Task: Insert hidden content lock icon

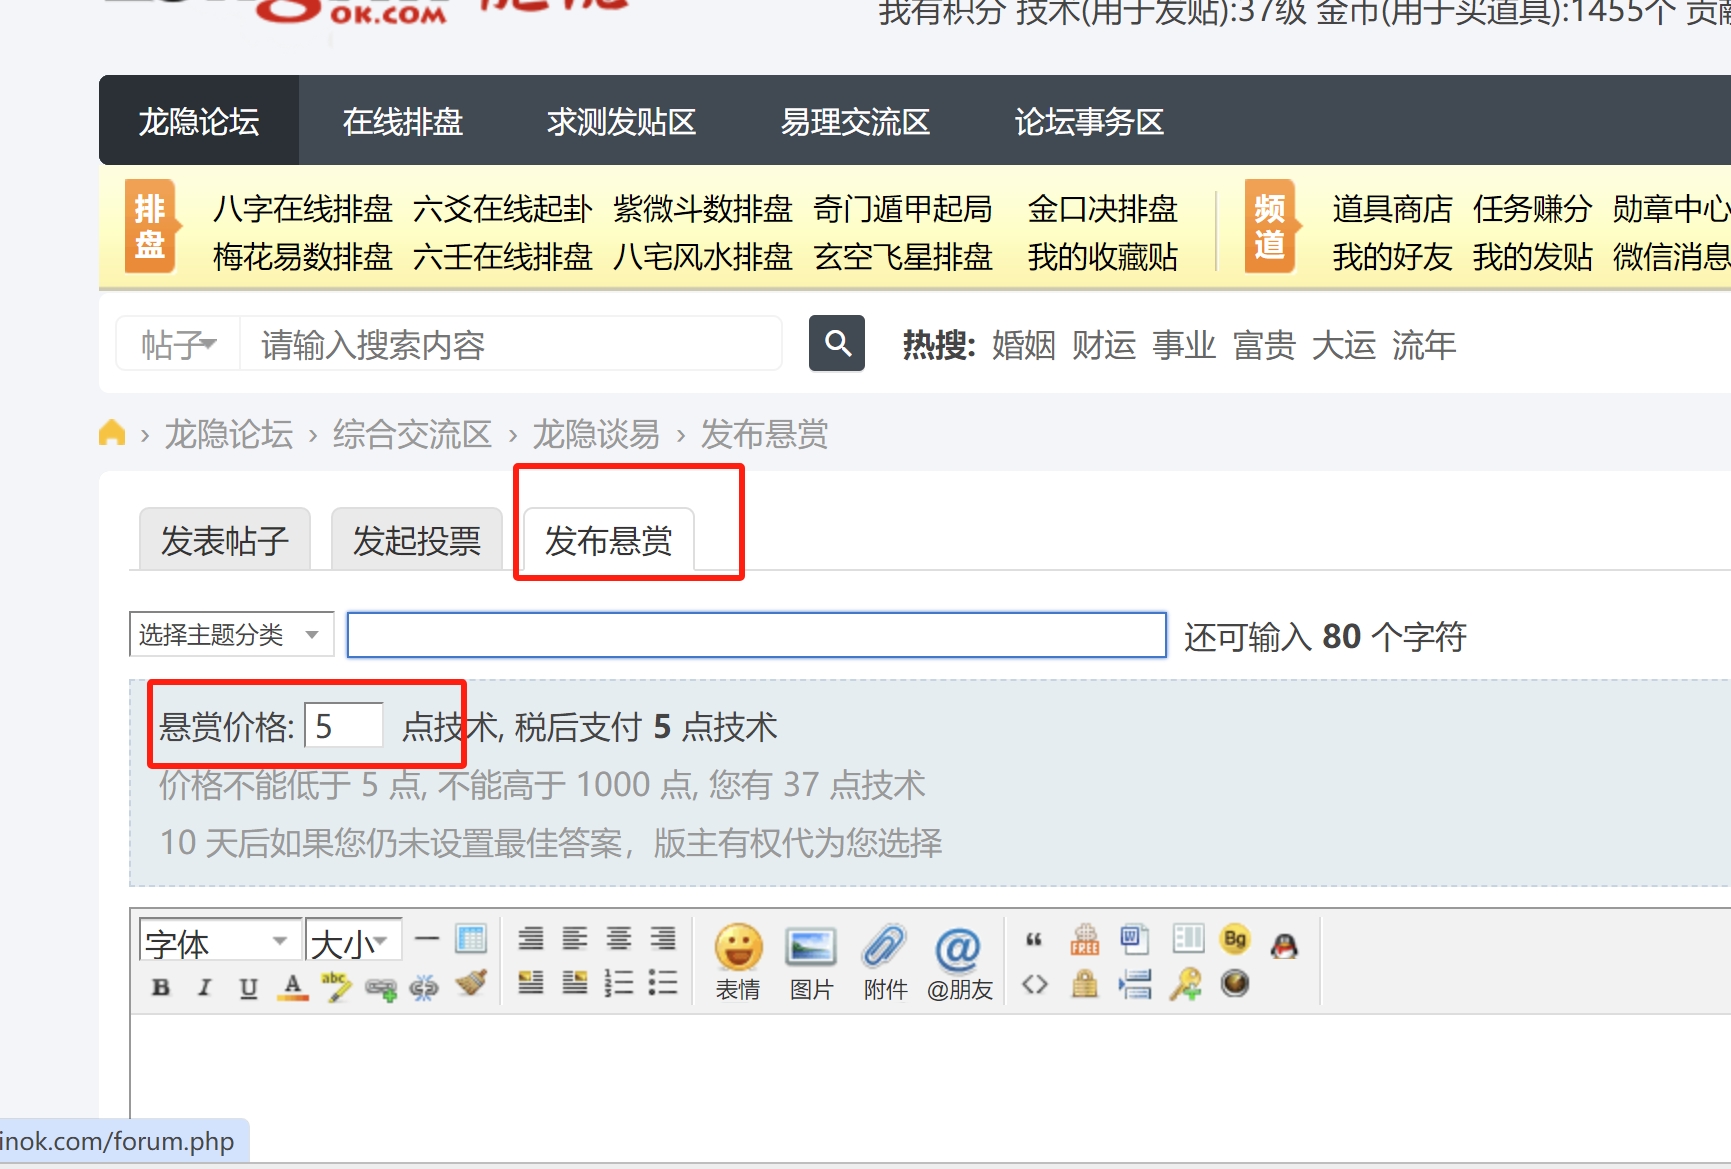Action: 1085,985
